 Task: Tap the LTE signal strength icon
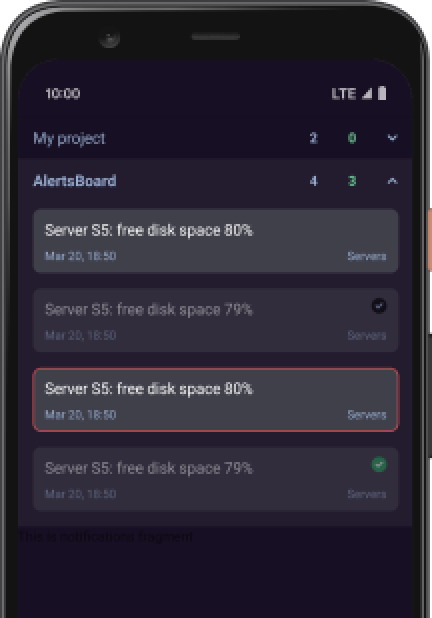click(367, 93)
